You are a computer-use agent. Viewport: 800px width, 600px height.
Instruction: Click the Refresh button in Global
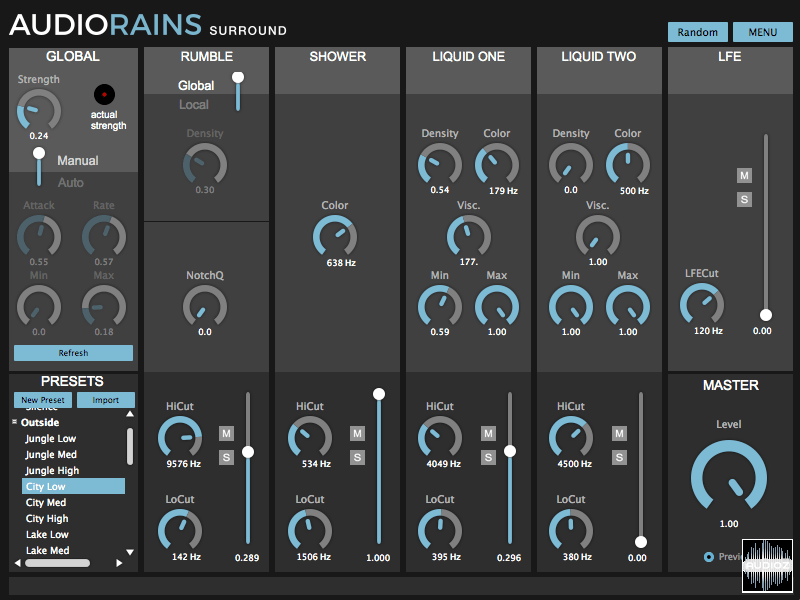point(73,353)
